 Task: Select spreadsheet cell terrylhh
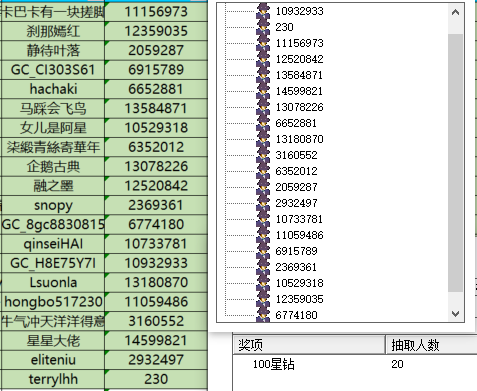53,379
